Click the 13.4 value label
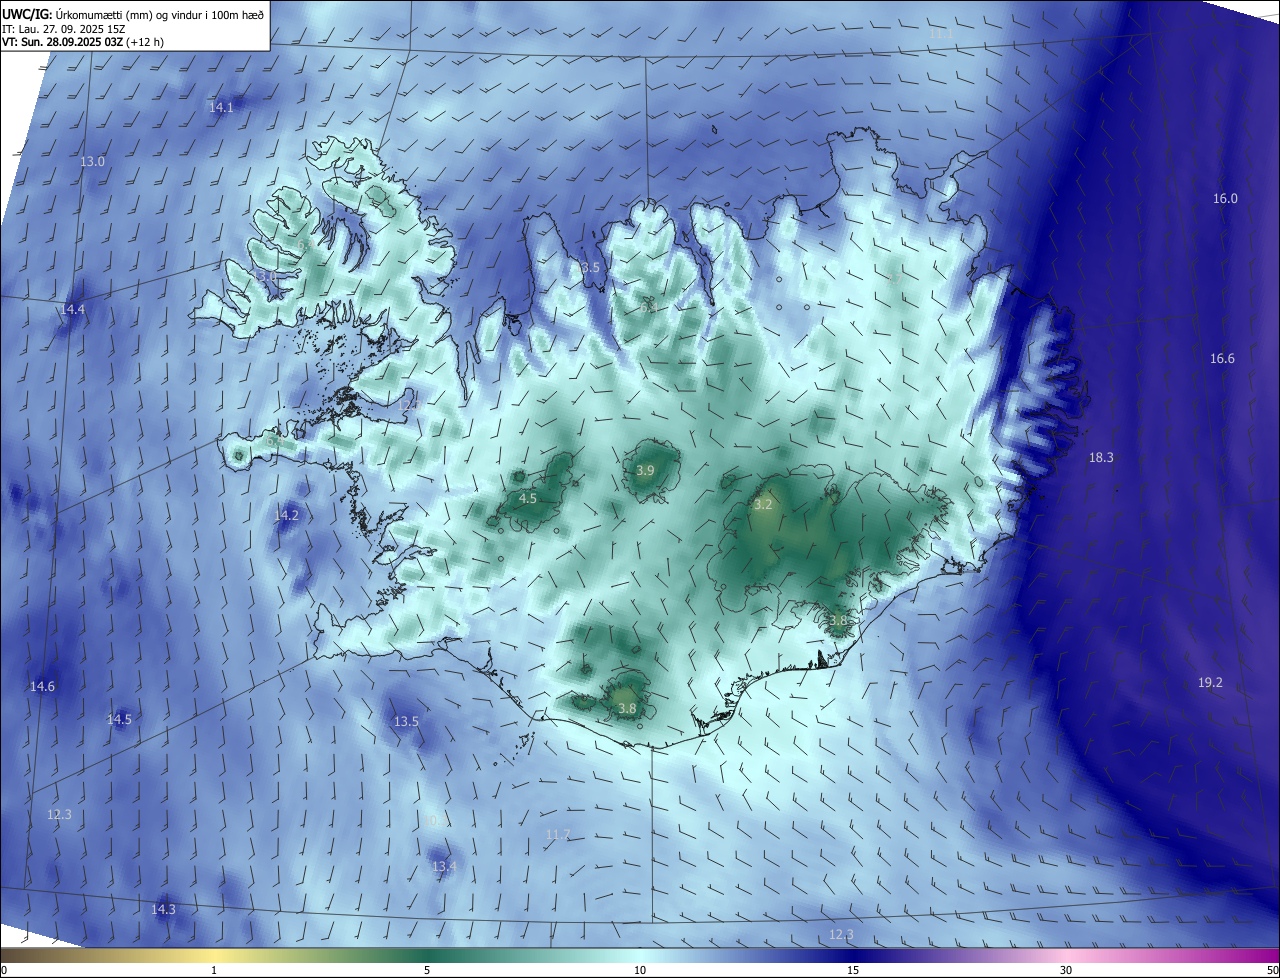Screen dimensions: 1280x978 click(x=444, y=866)
